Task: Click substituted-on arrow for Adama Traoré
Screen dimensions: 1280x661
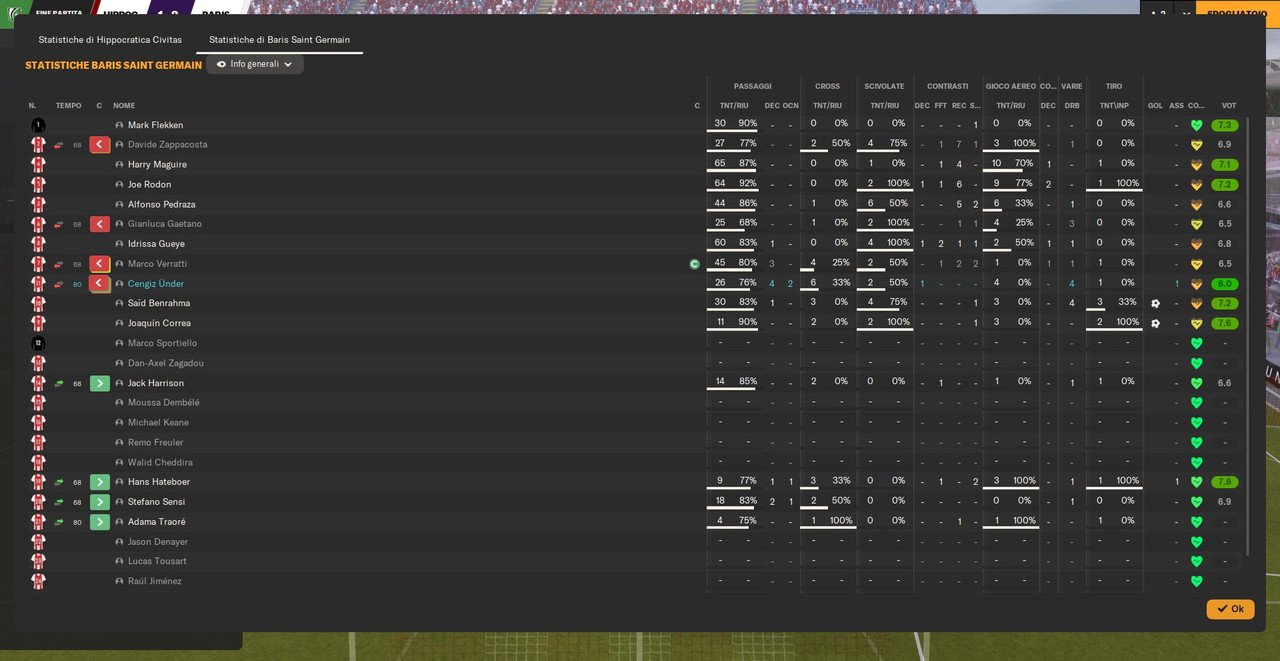Action: tap(99, 522)
